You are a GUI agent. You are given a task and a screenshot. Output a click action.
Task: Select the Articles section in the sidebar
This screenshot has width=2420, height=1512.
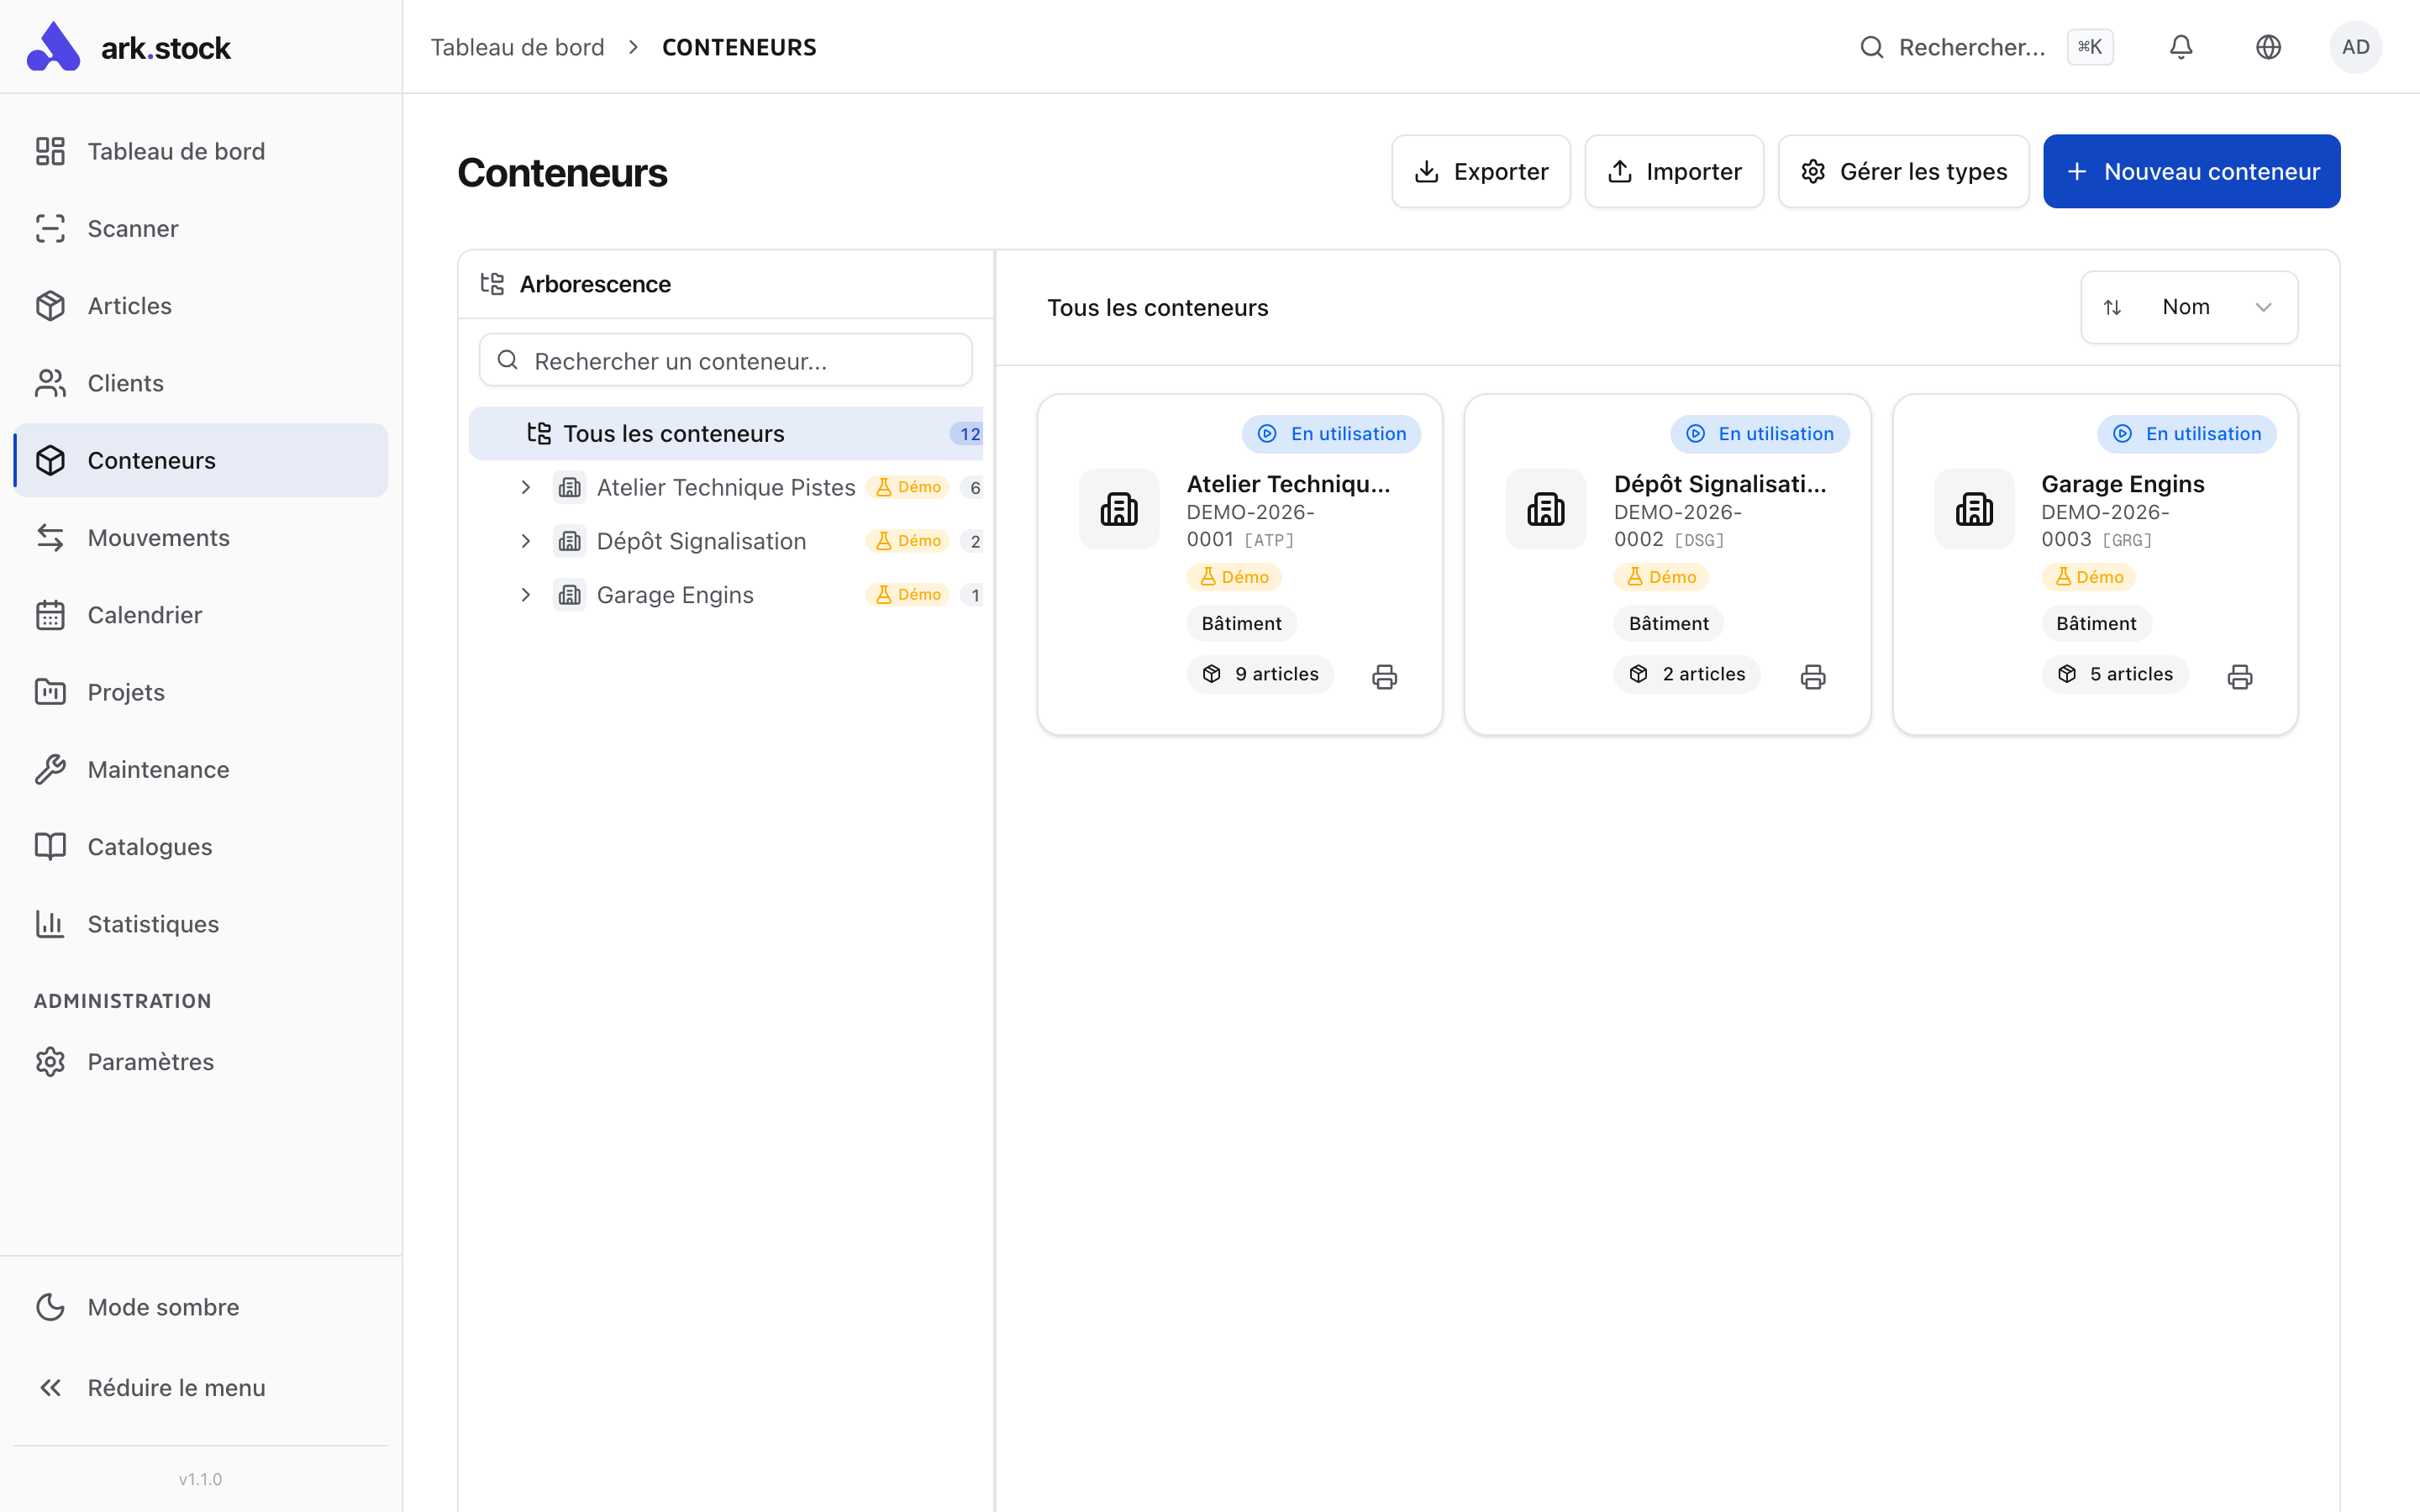[x=129, y=305]
